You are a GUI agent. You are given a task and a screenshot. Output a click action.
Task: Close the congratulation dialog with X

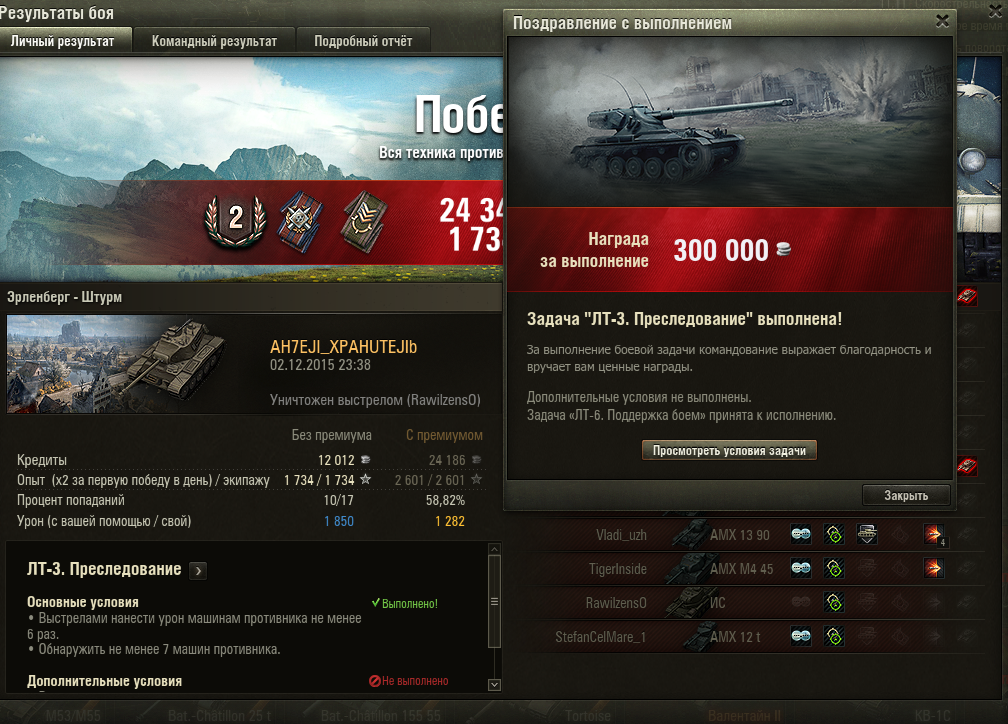[x=942, y=21]
